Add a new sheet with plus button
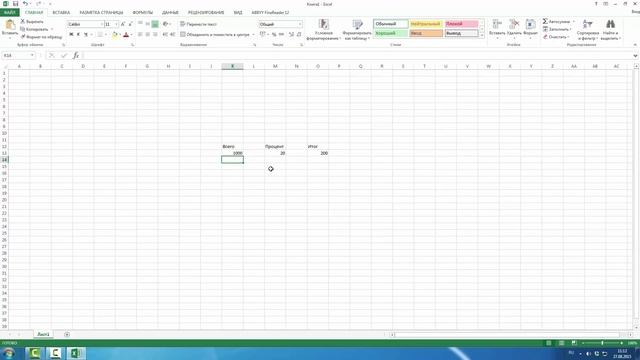This screenshot has width=640, height=360. click(x=67, y=334)
